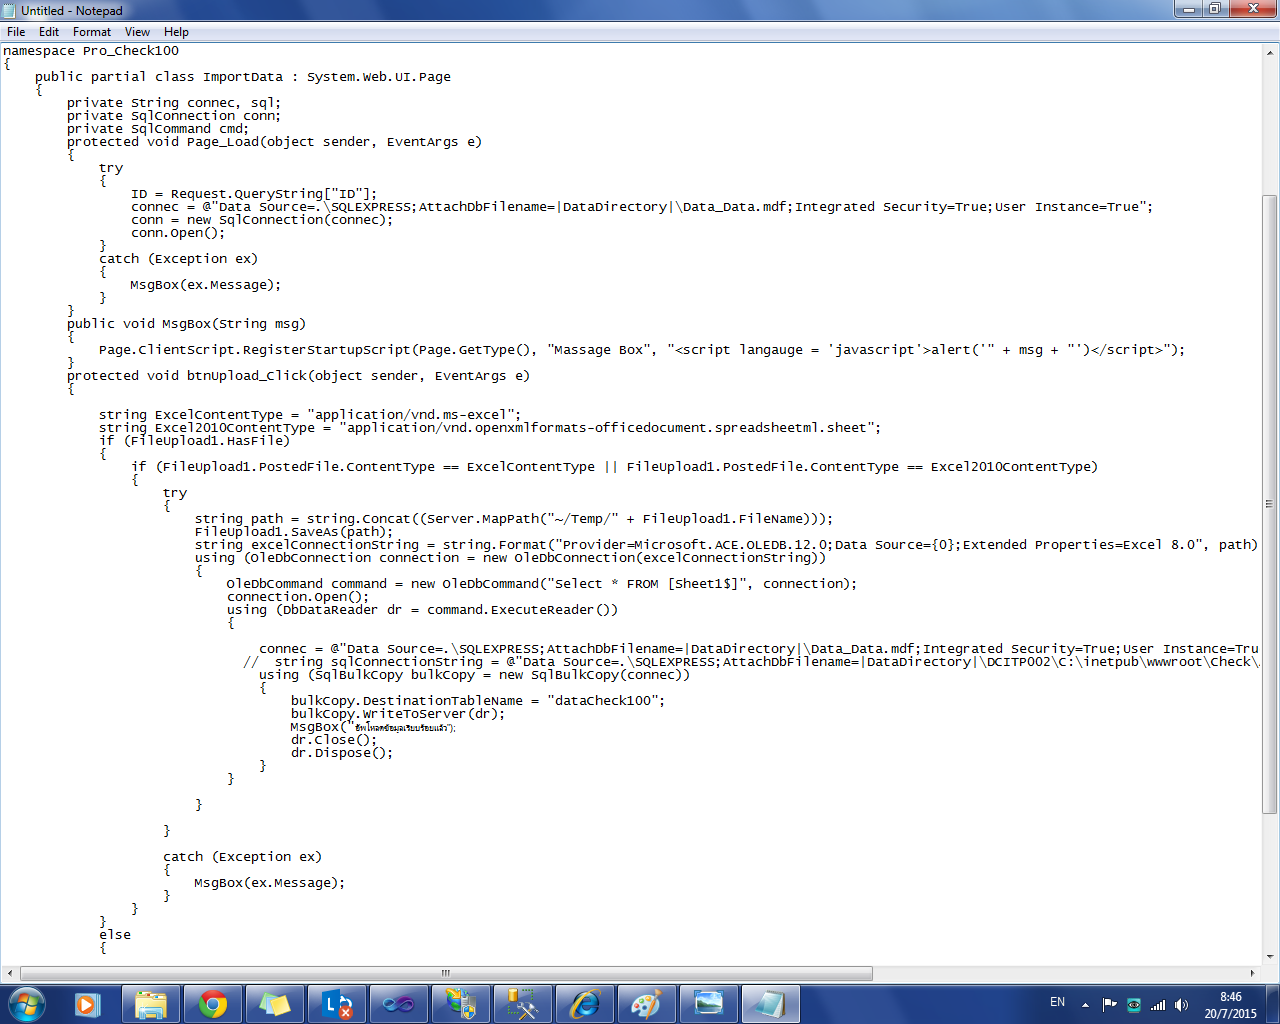The height and width of the screenshot is (1024, 1280).
Task: Click 'conn = new SqlConnection(connec);' line
Action: coord(262,220)
